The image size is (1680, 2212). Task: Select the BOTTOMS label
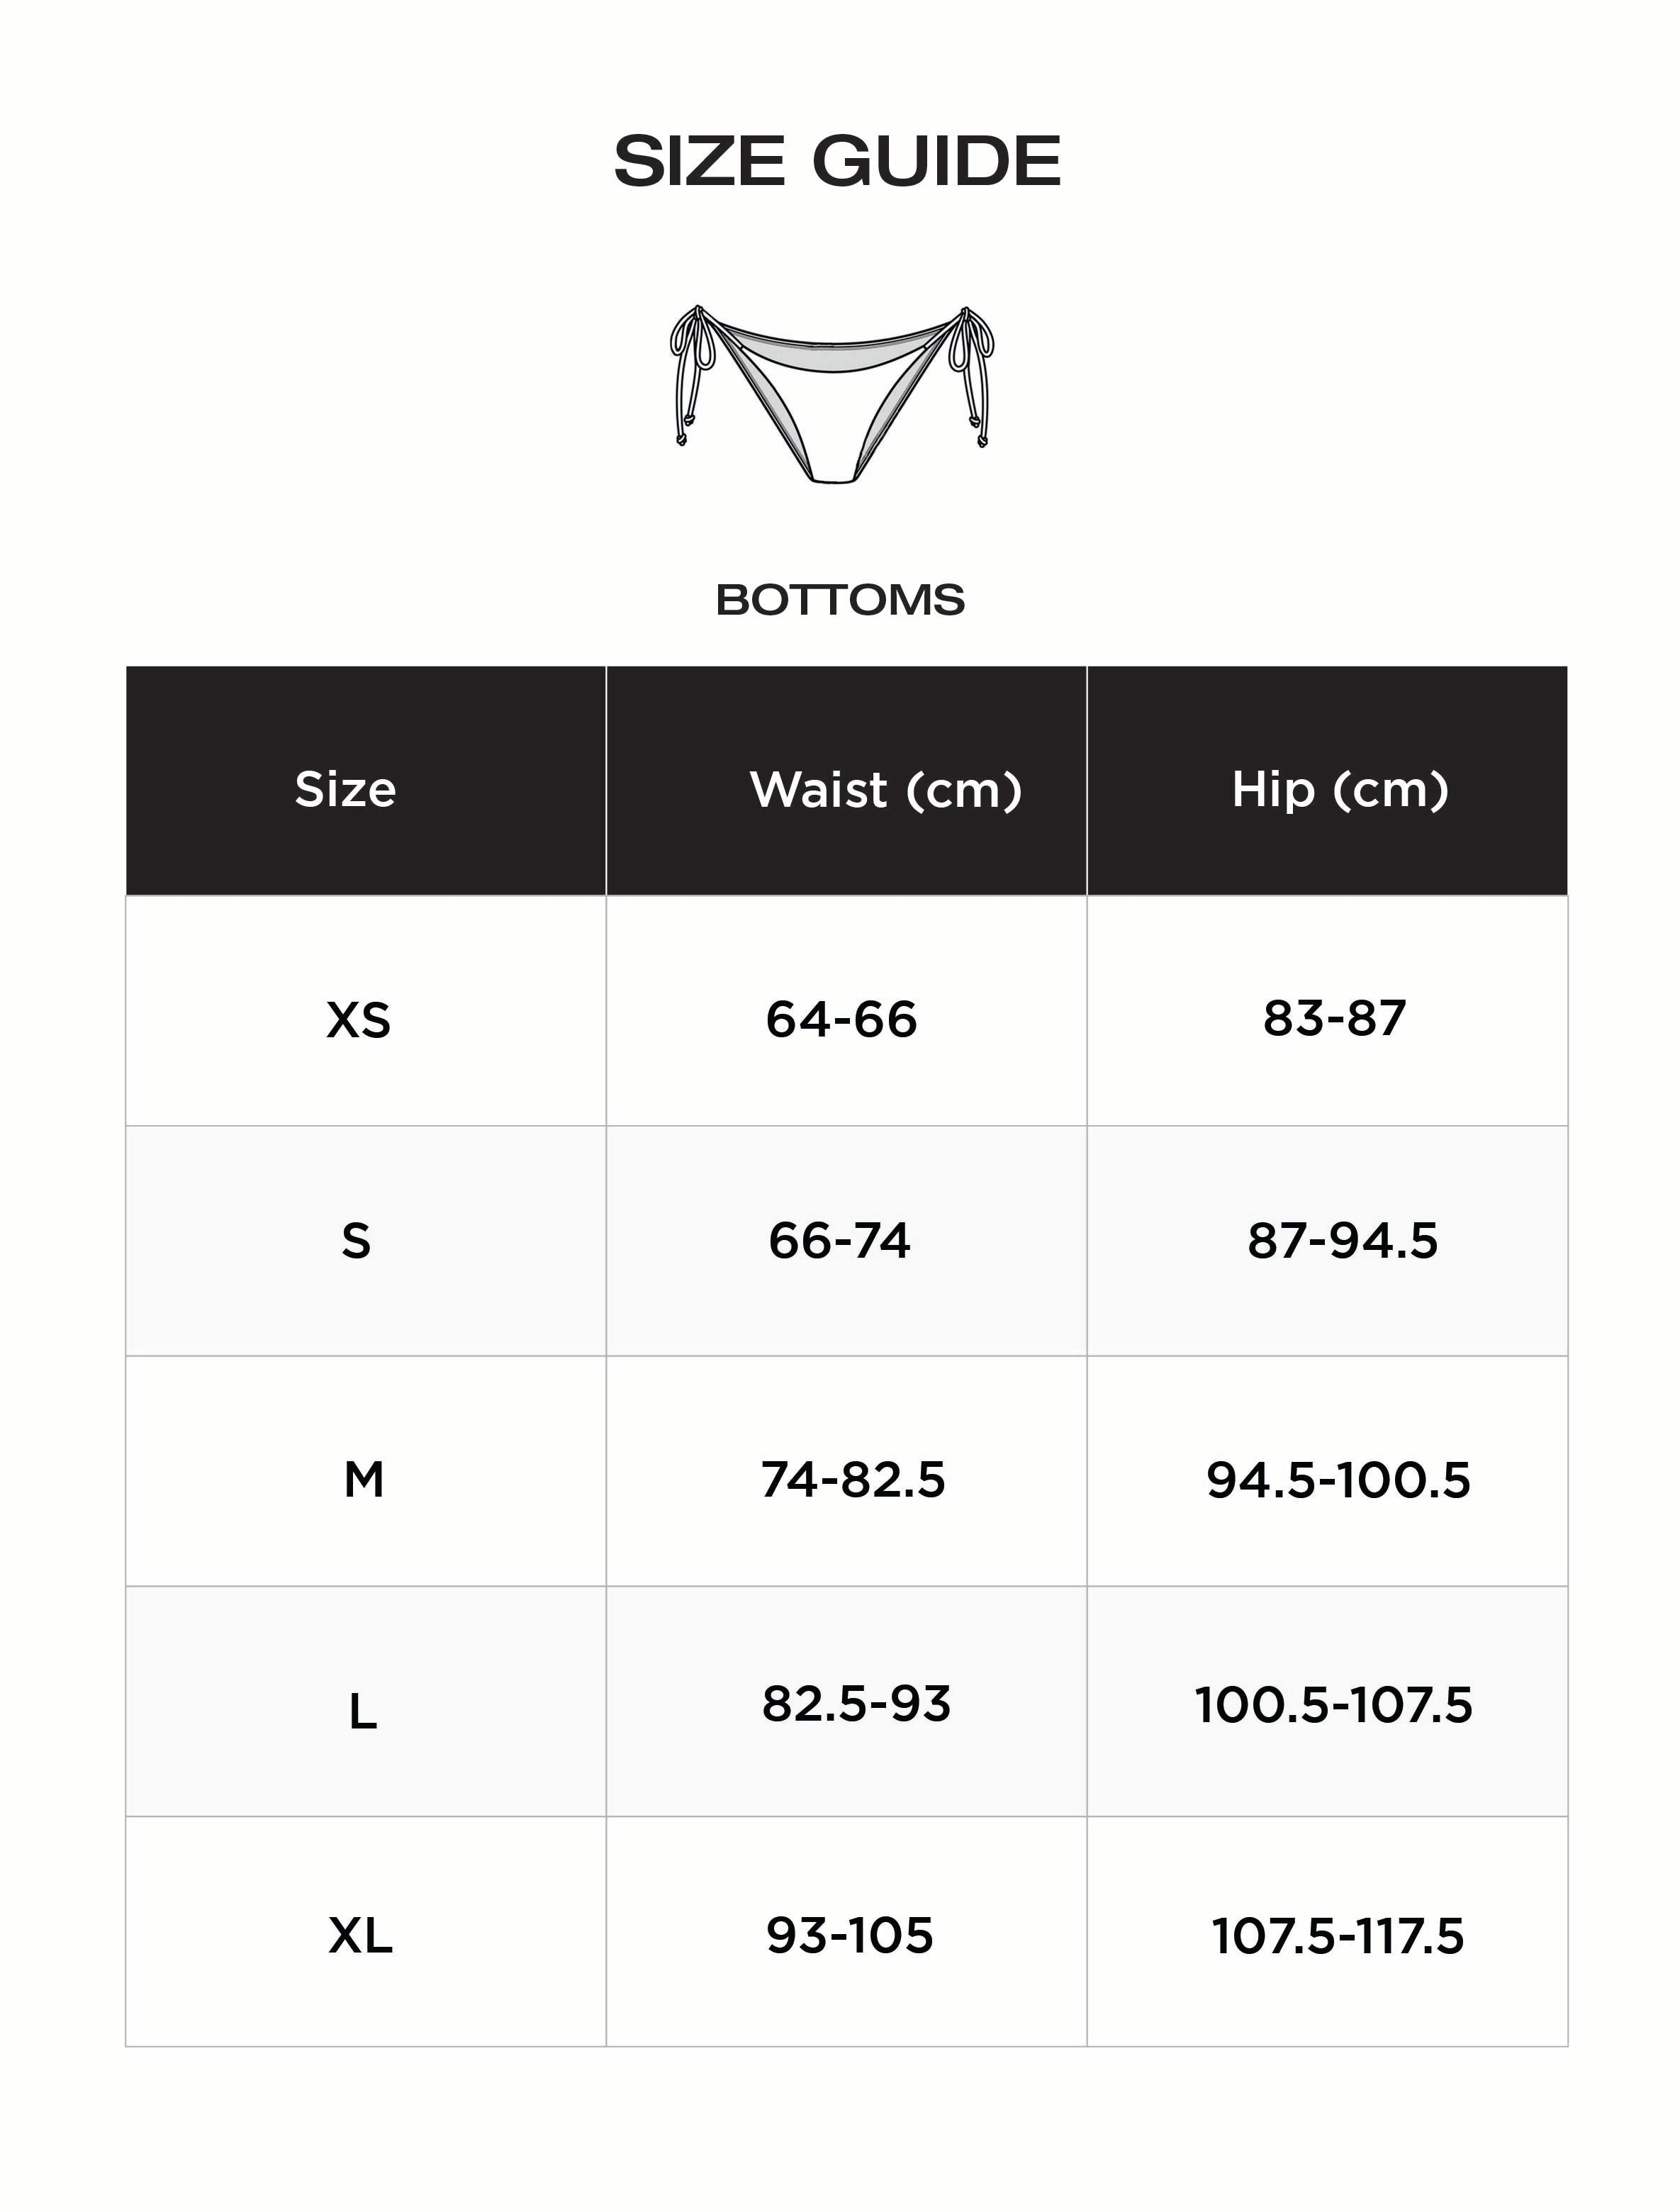[x=840, y=600]
